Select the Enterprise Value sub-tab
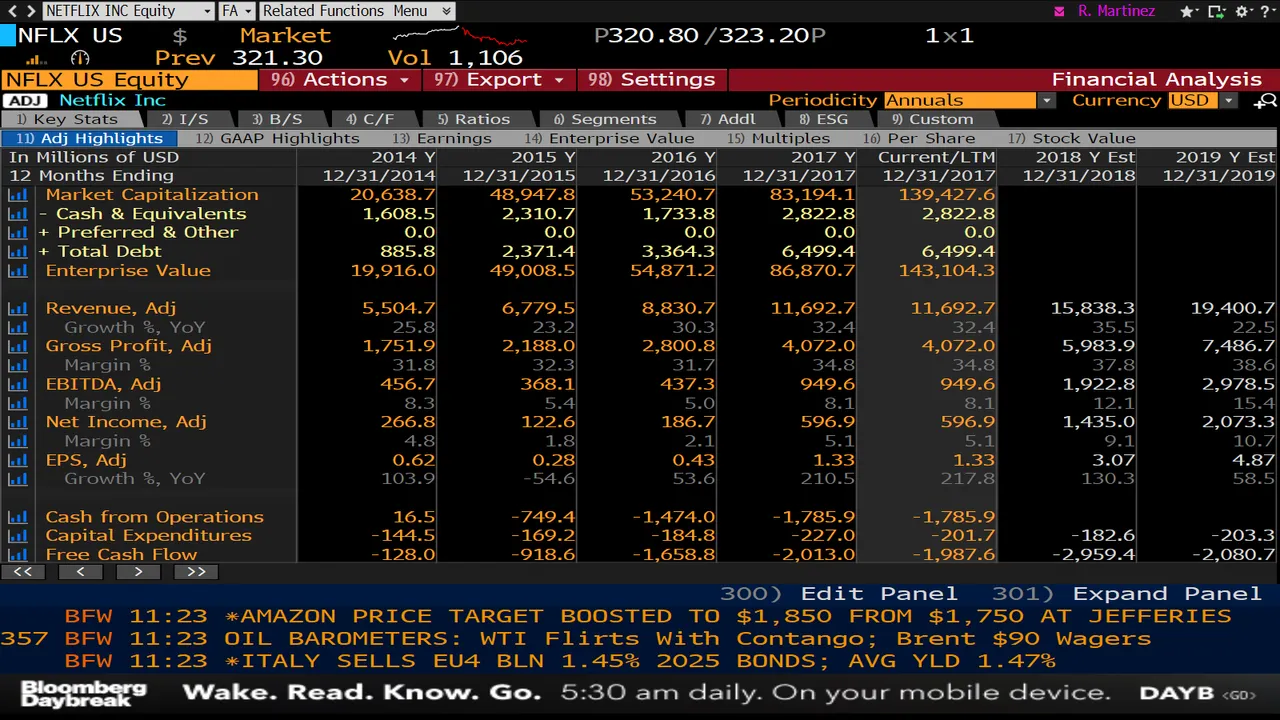 (609, 138)
